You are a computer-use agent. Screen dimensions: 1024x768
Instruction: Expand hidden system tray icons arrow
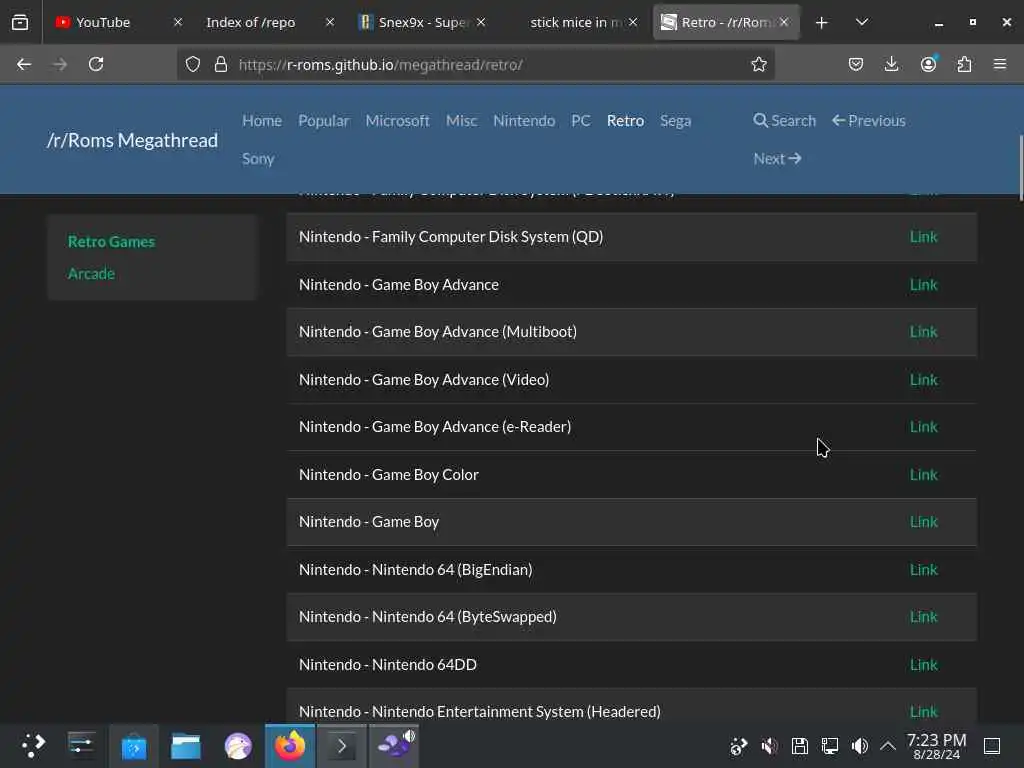click(888, 746)
